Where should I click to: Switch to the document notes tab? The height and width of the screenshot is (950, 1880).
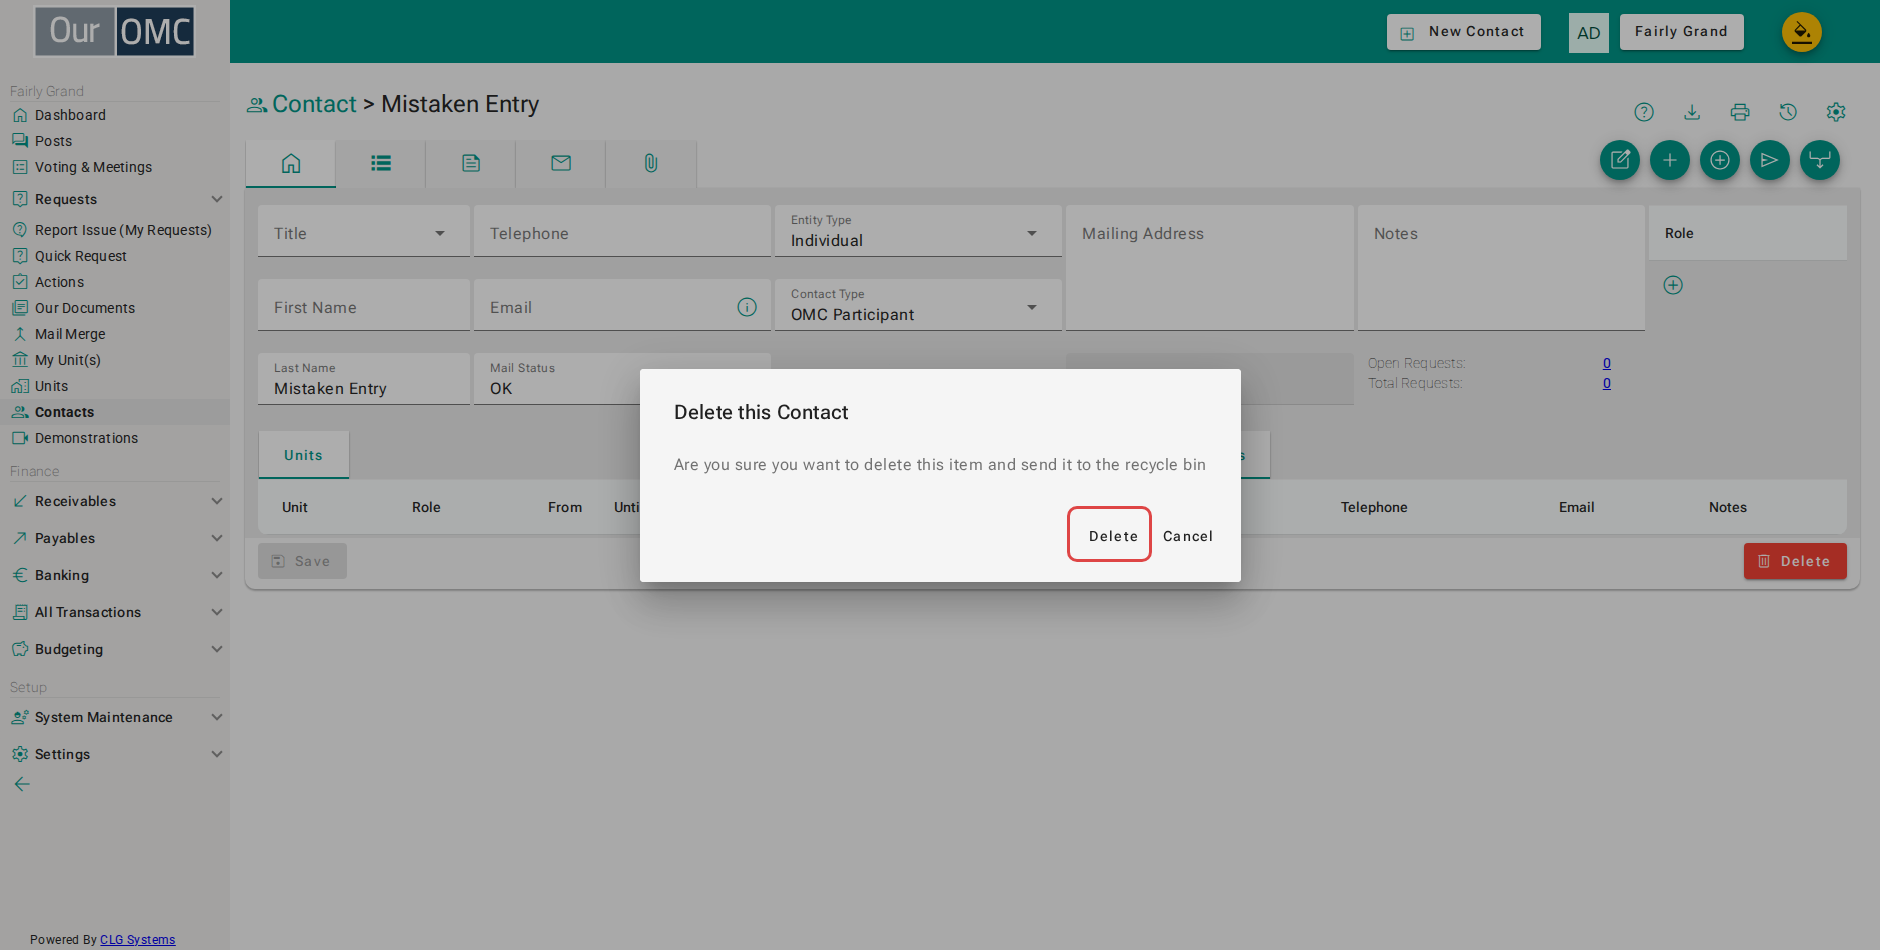471,163
